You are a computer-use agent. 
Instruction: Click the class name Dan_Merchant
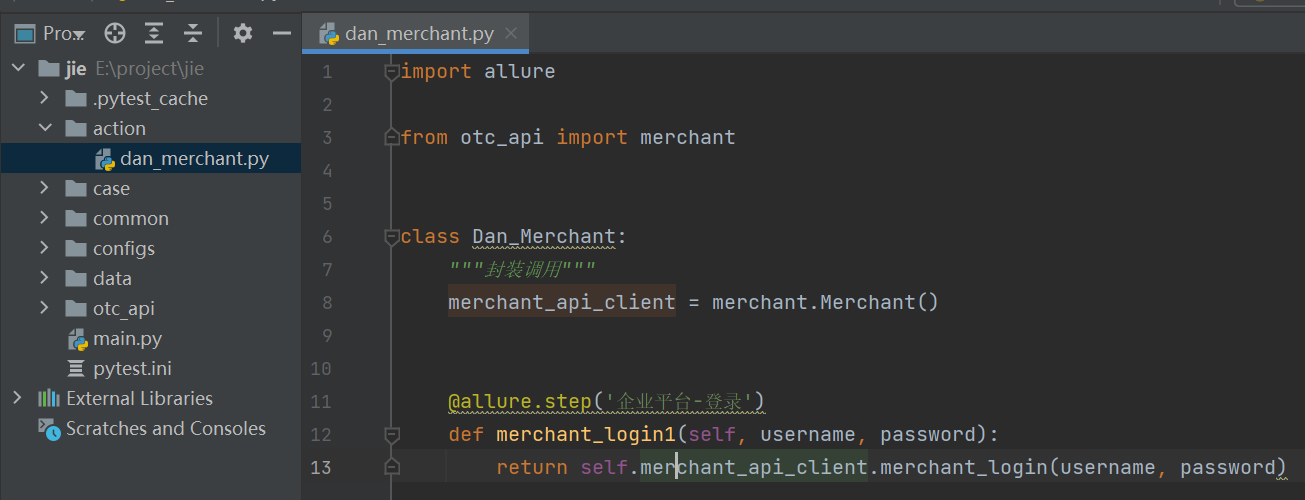[544, 237]
